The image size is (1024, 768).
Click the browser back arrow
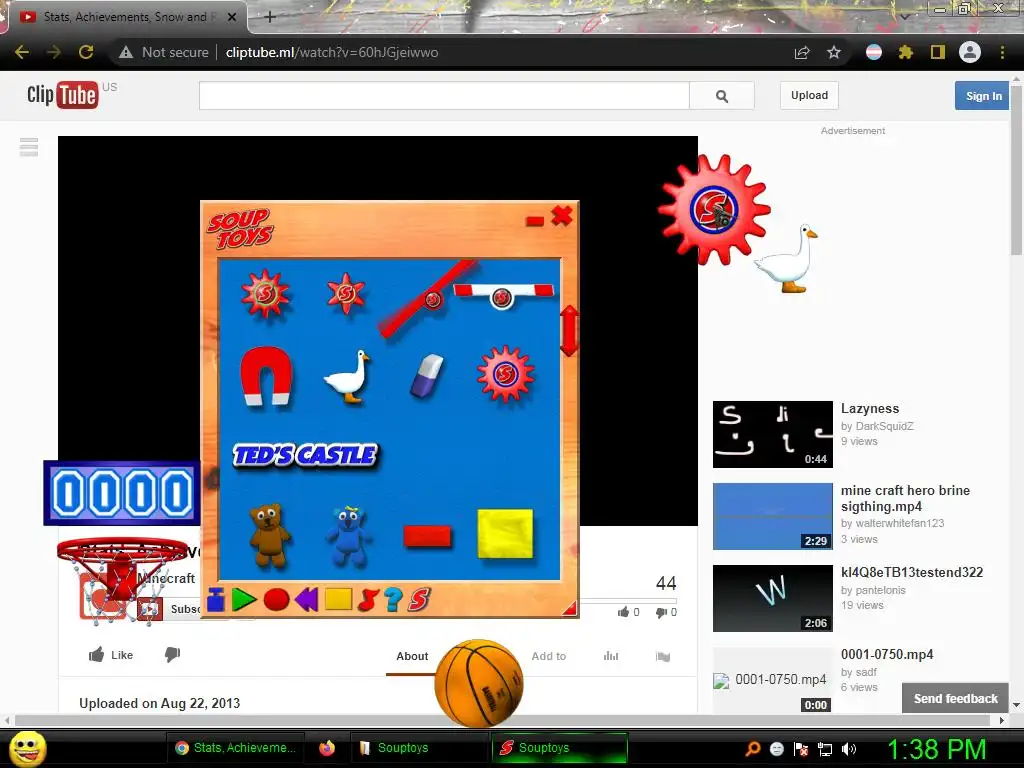[22, 52]
